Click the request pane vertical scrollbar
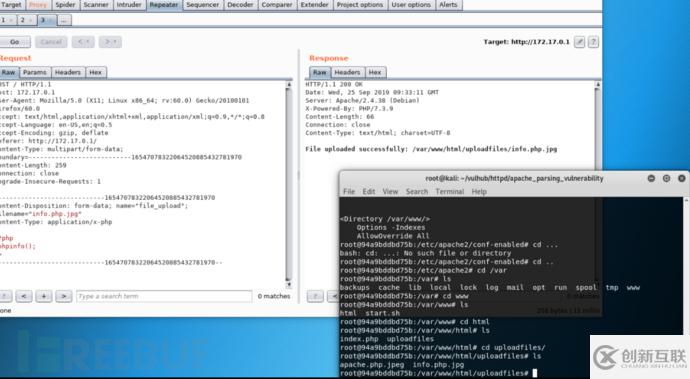This screenshot has height=379, width=690. point(289,184)
